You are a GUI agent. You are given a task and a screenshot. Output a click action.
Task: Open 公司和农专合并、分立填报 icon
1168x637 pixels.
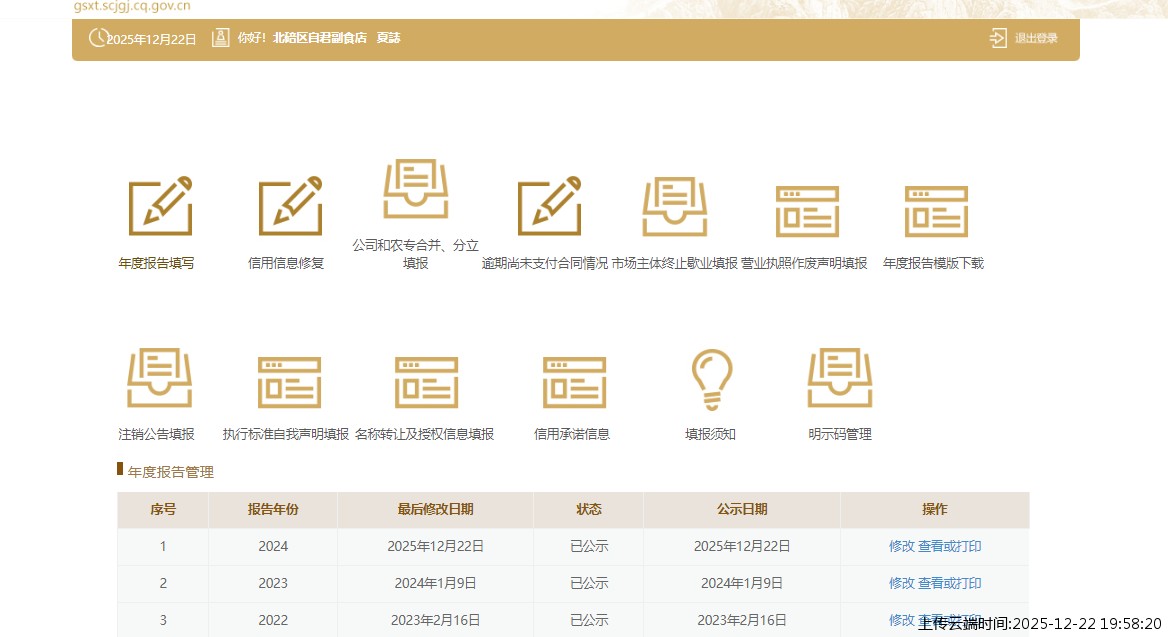coord(416,189)
